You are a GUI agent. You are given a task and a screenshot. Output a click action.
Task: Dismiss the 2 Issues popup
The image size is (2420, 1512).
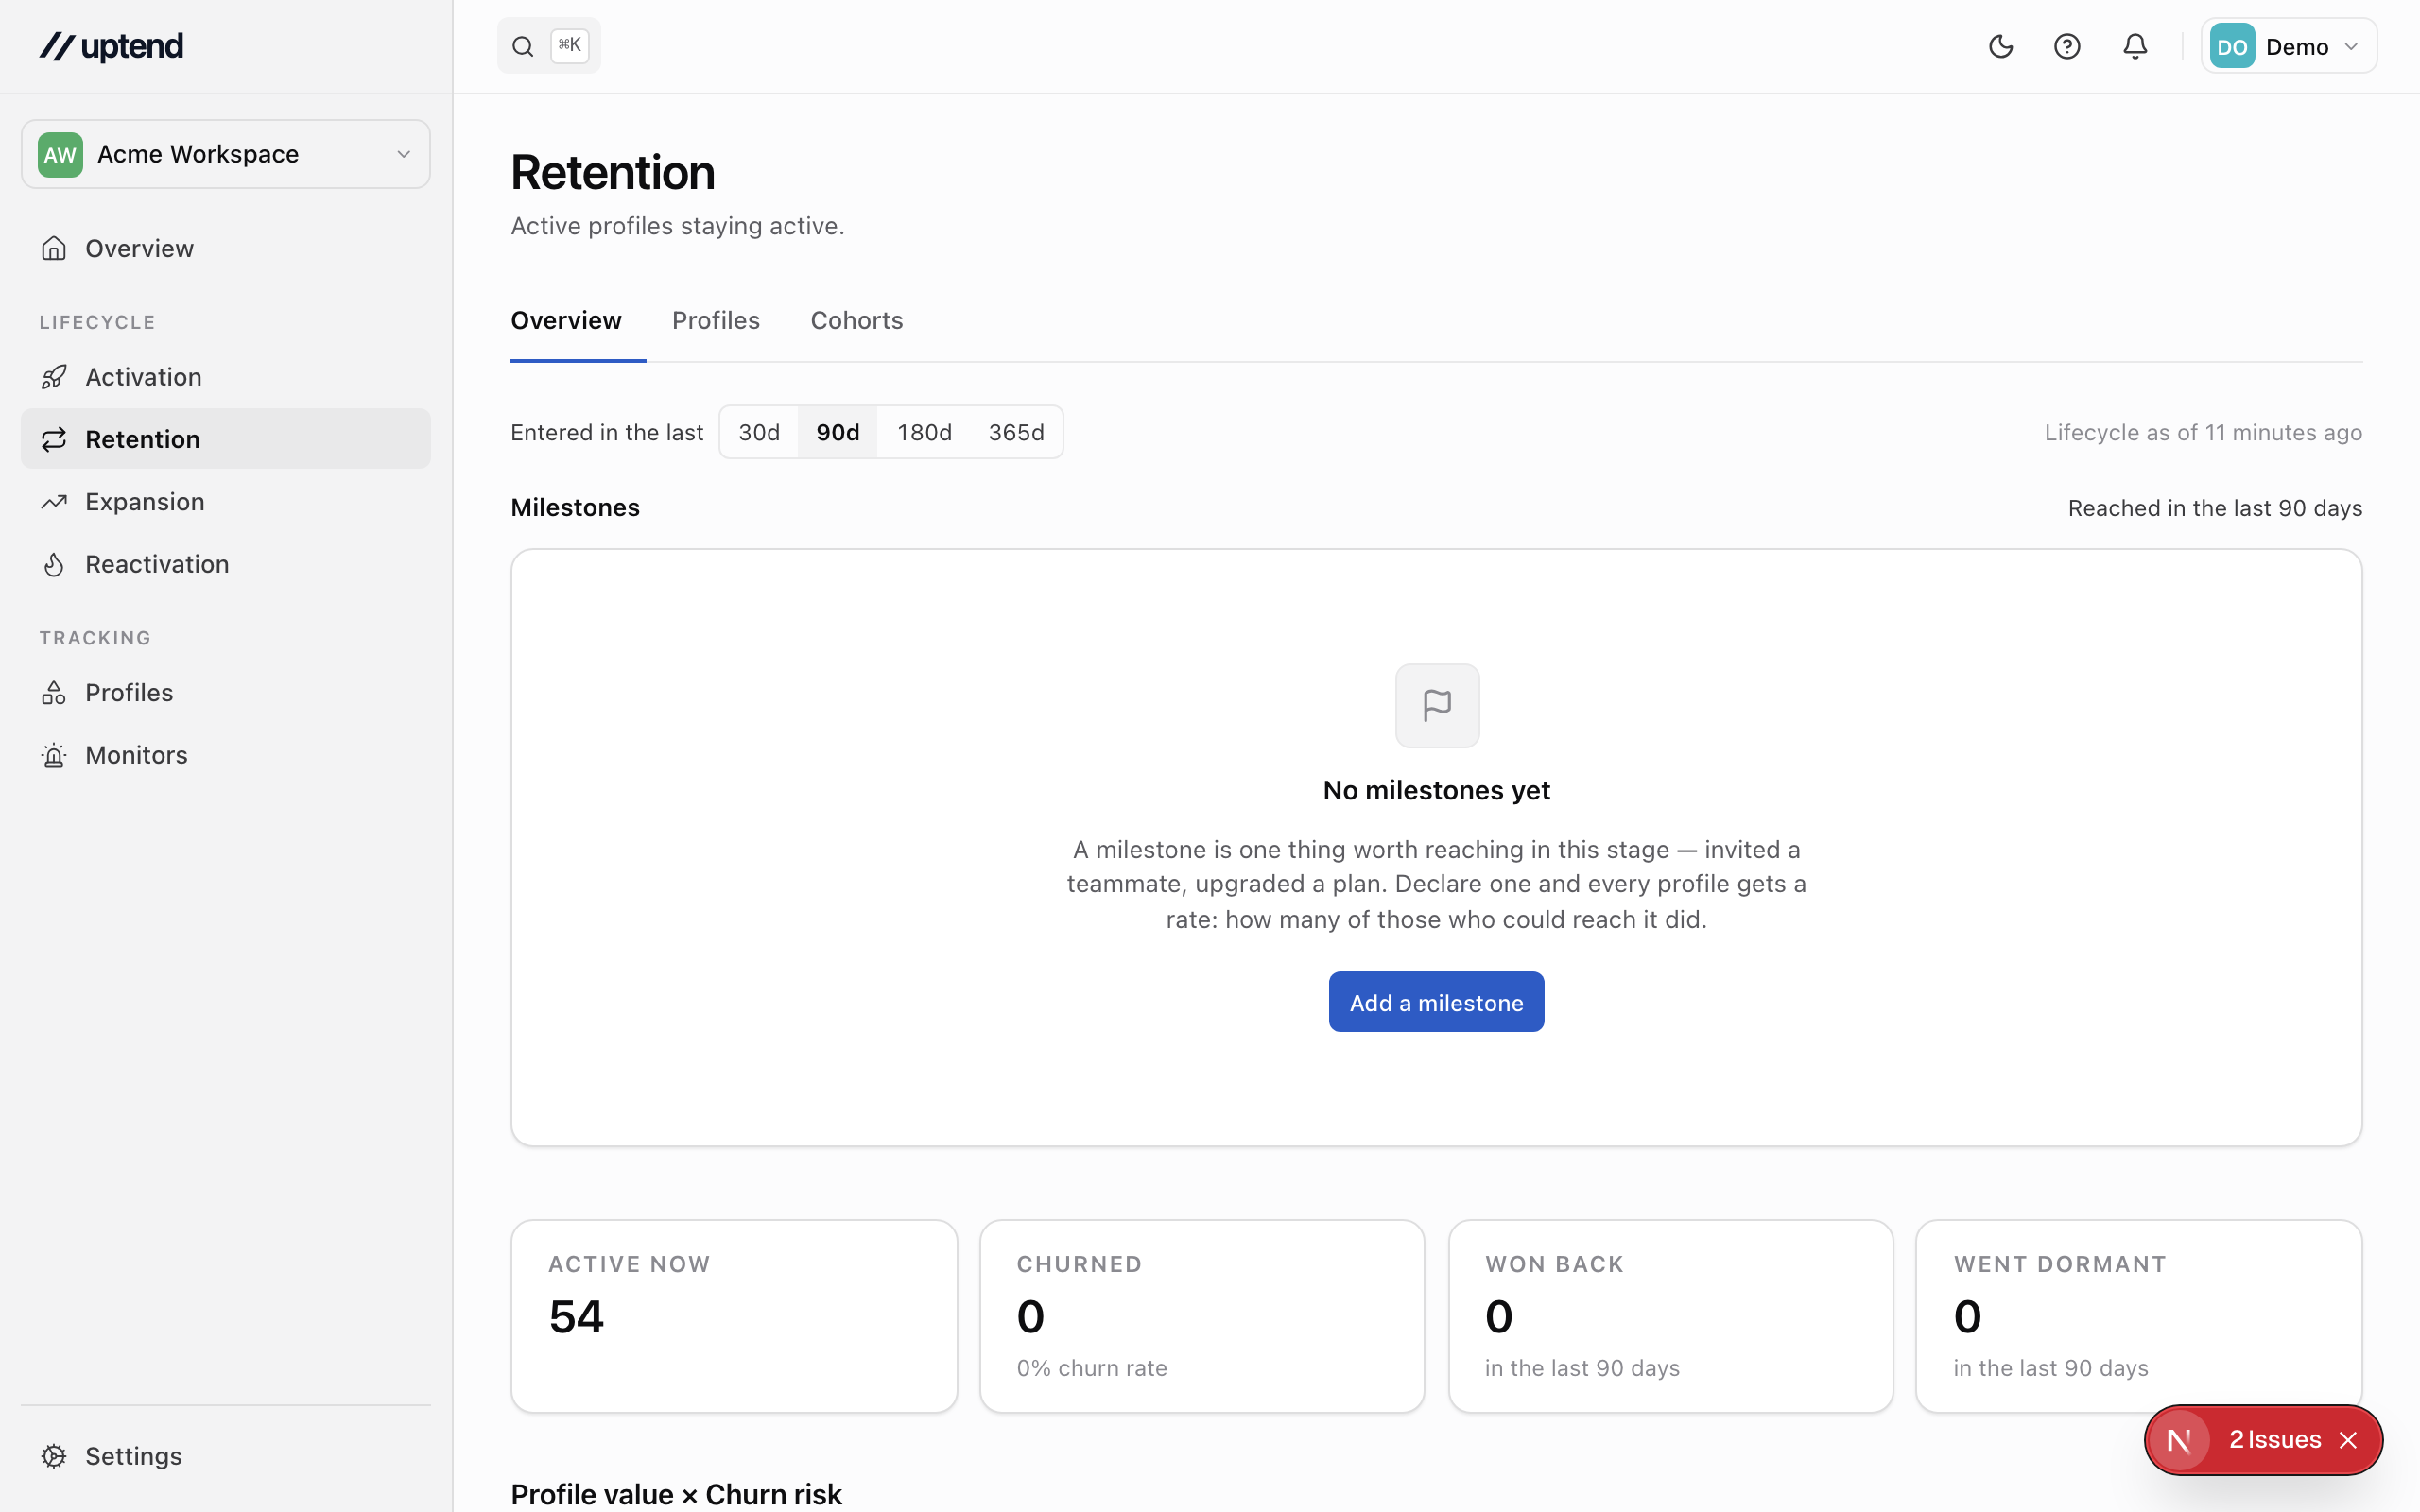click(2349, 1440)
